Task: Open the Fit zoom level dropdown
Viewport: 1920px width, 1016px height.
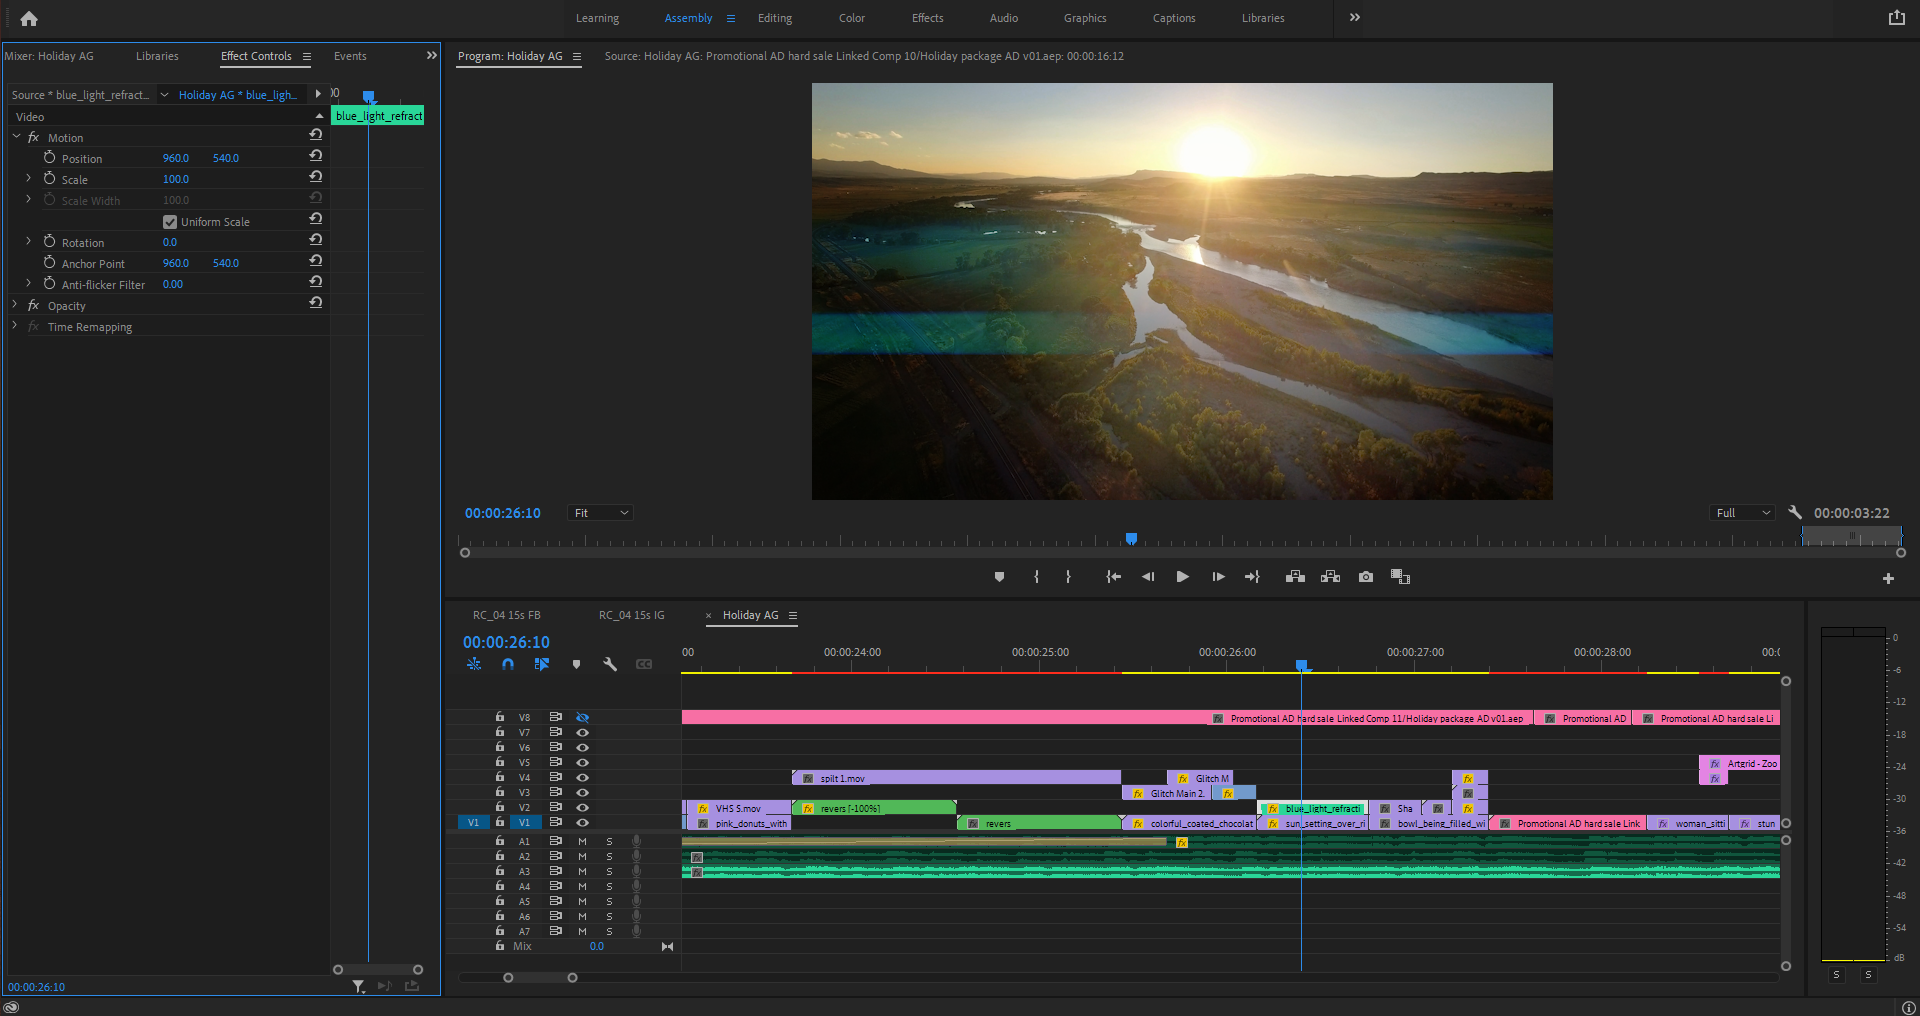Action: pyautogui.click(x=600, y=513)
